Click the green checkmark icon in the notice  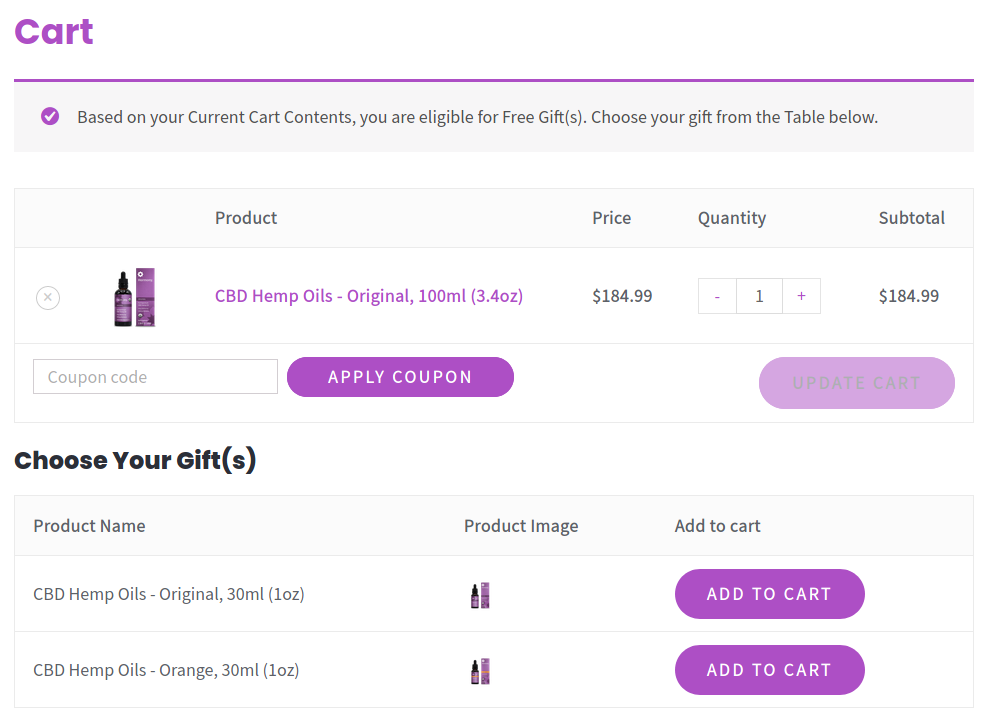[x=50, y=117]
